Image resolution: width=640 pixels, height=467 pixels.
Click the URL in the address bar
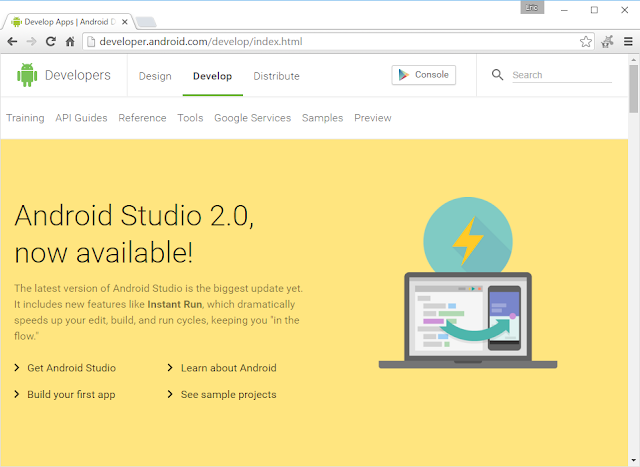pyautogui.click(x=201, y=42)
